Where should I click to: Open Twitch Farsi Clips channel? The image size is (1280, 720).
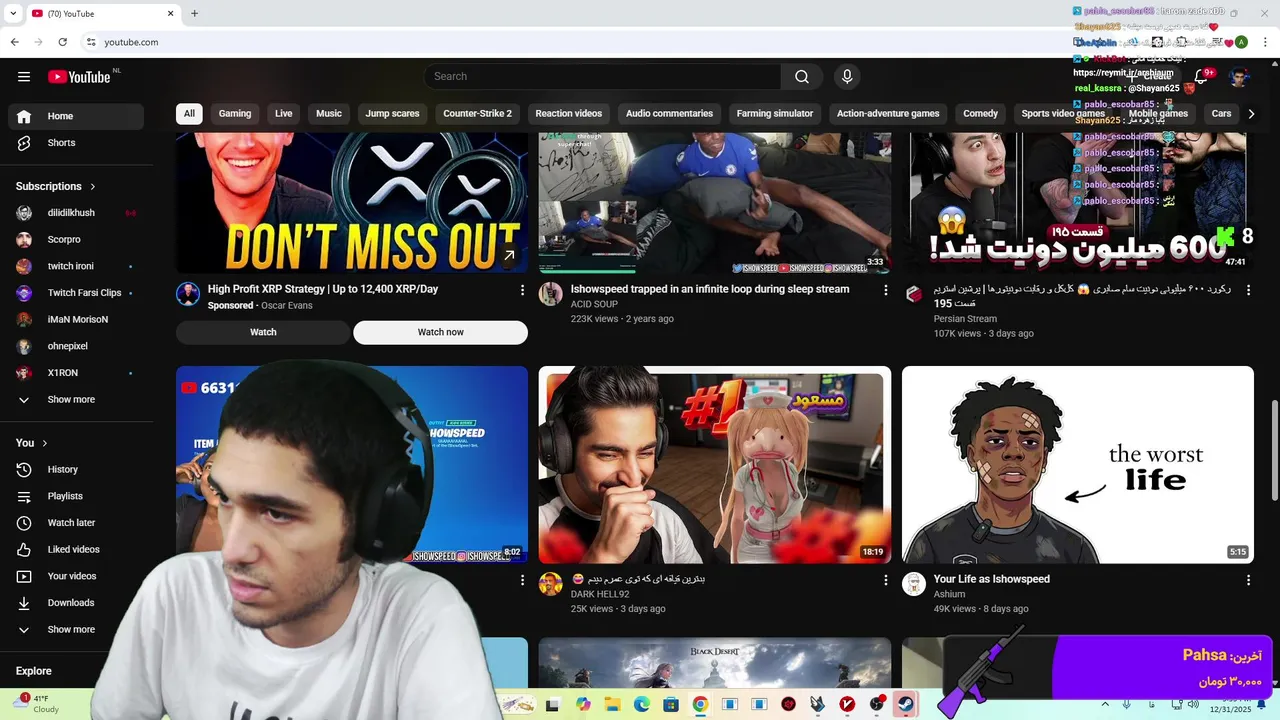[76, 293]
